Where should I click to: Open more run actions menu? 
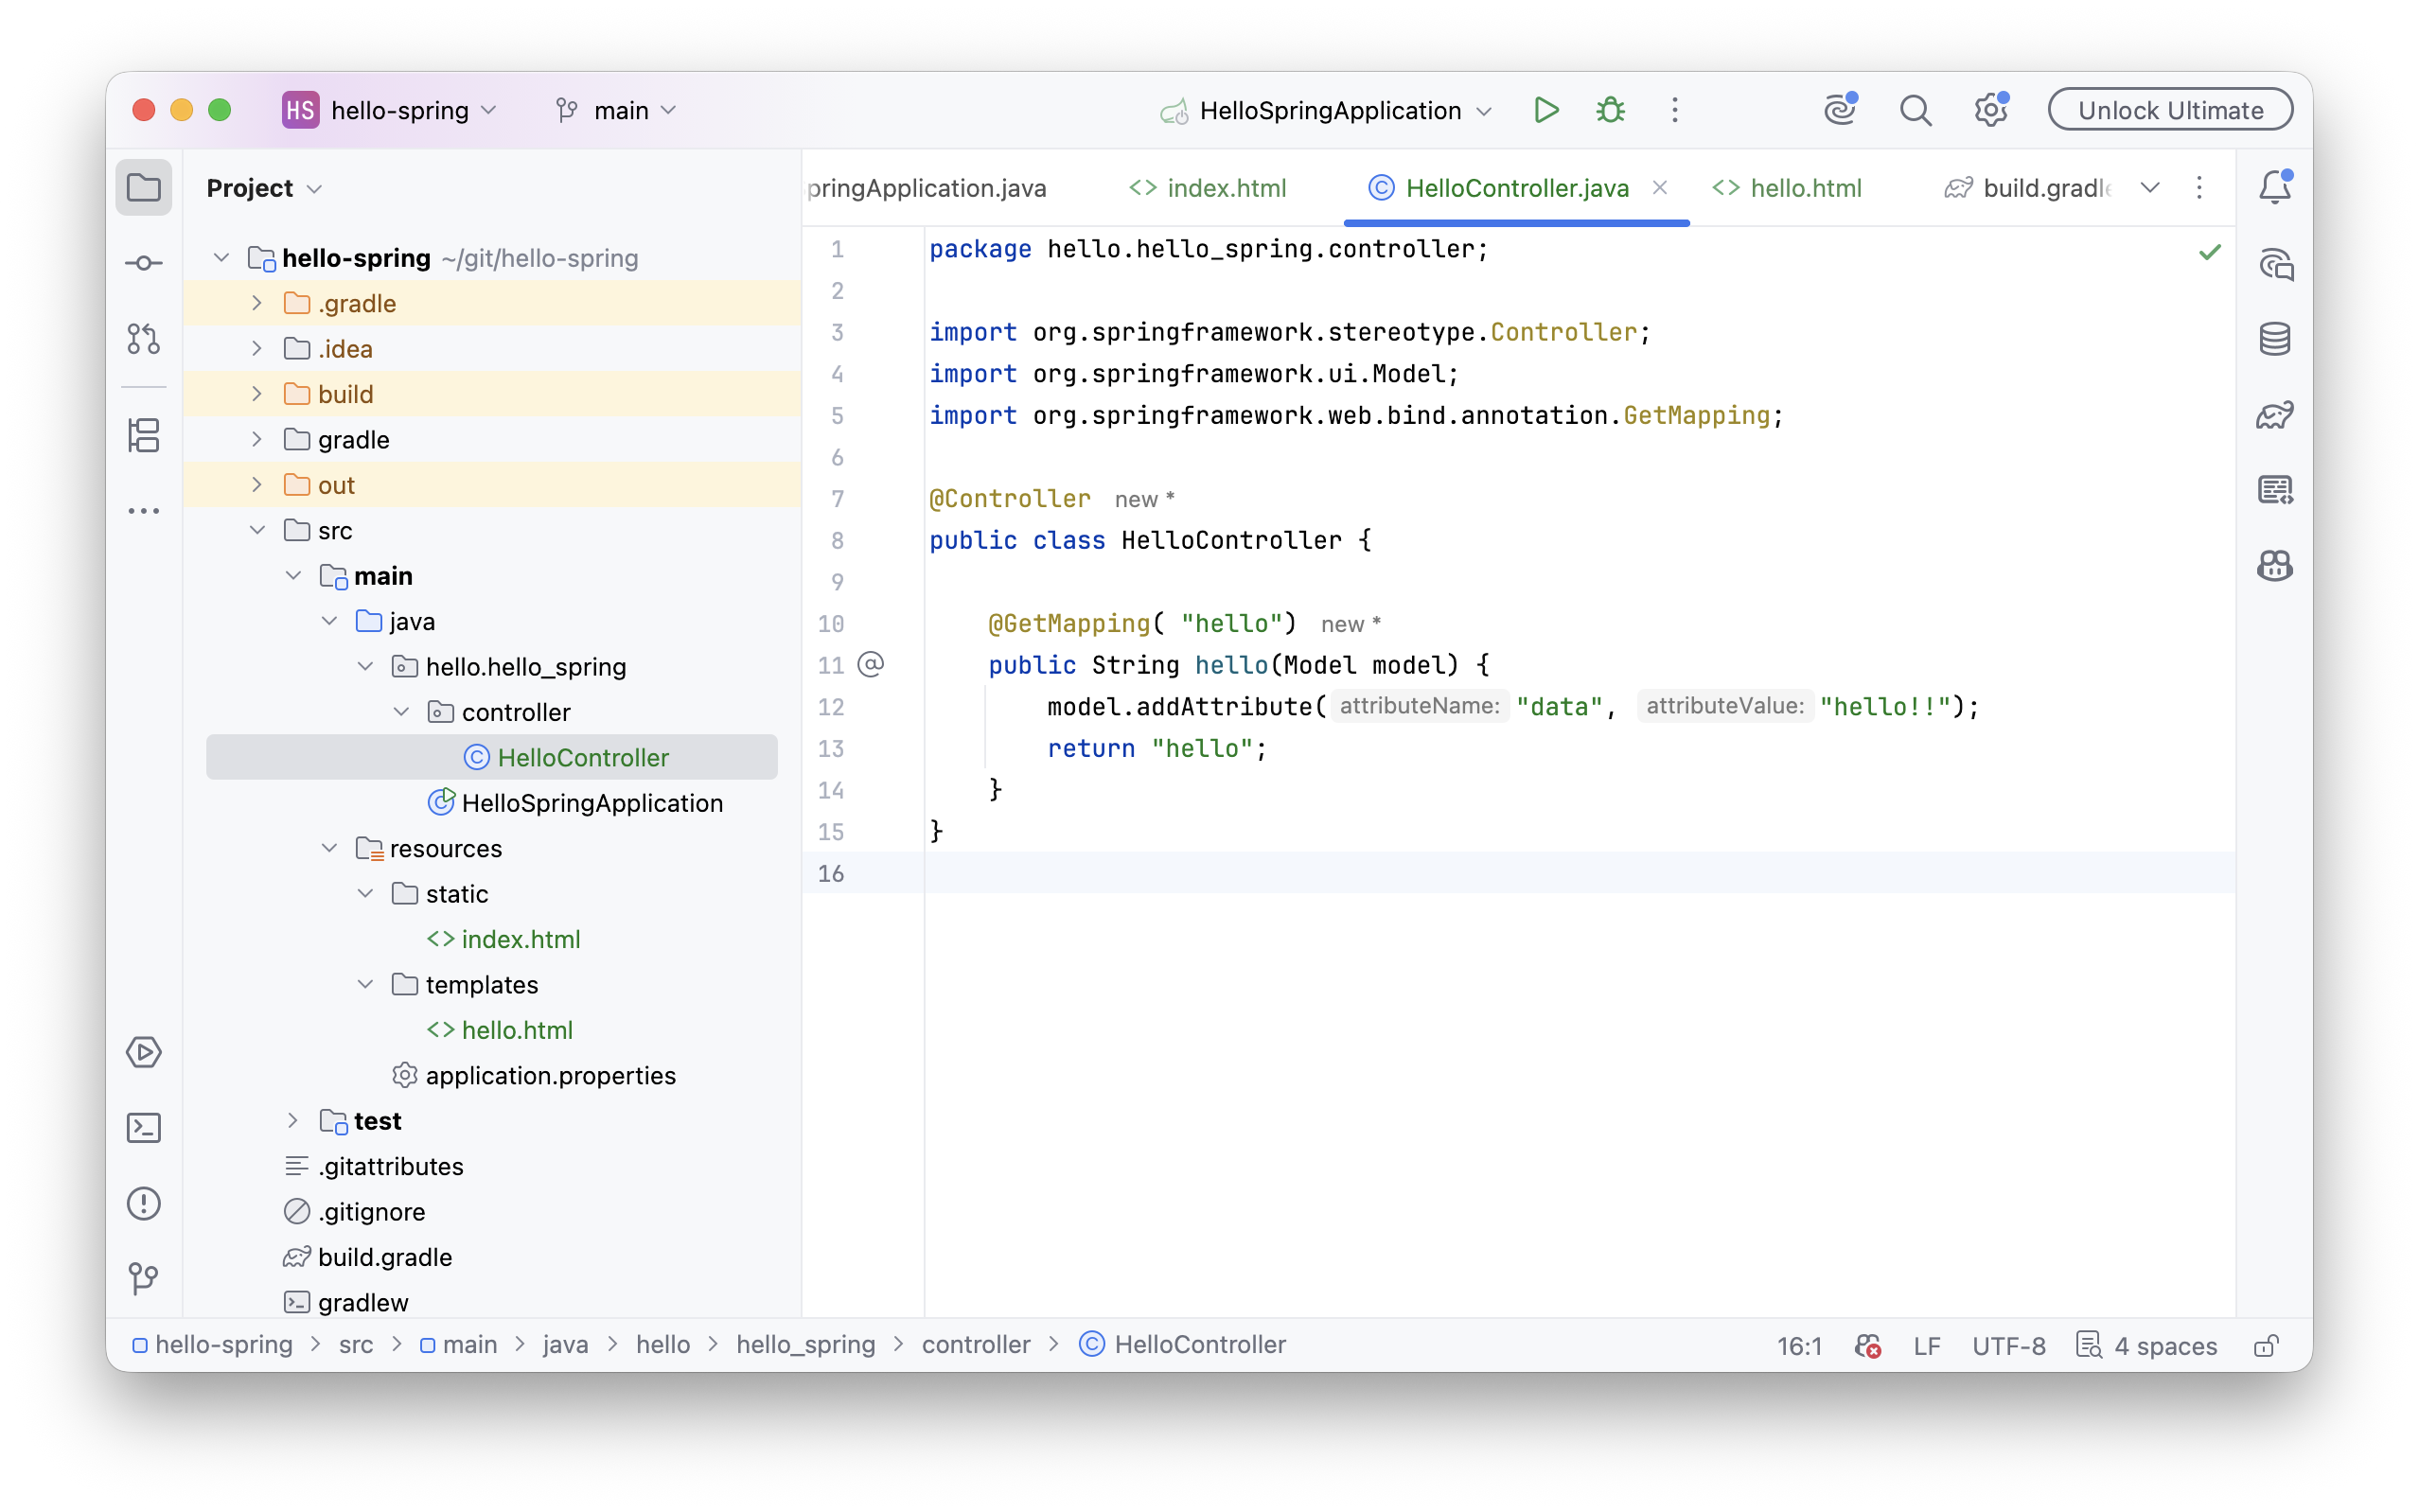(x=1675, y=110)
